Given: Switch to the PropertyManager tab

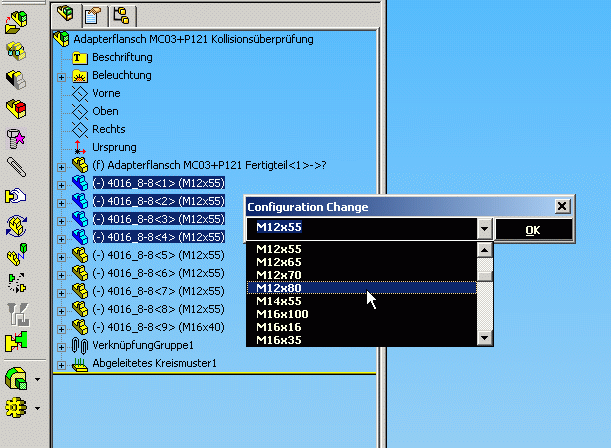Looking at the screenshot, I should click(x=93, y=16).
